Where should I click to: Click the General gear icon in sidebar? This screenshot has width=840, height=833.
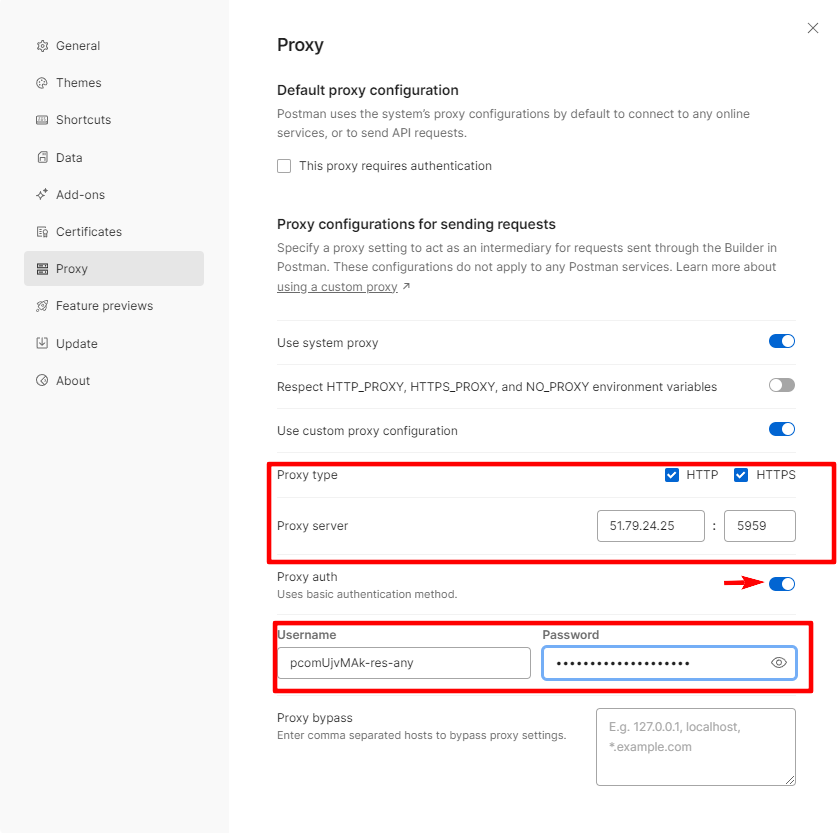(42, 46)
